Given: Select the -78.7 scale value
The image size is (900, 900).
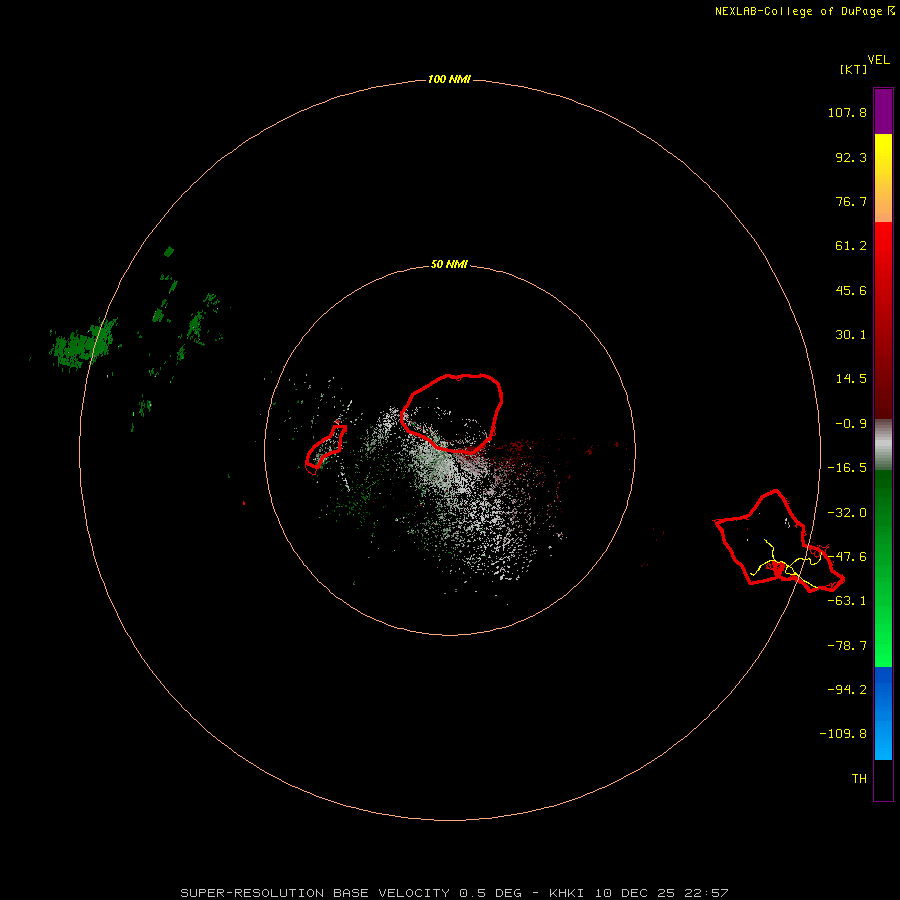Looking at the screenshot, I should [x=847, y=646].
